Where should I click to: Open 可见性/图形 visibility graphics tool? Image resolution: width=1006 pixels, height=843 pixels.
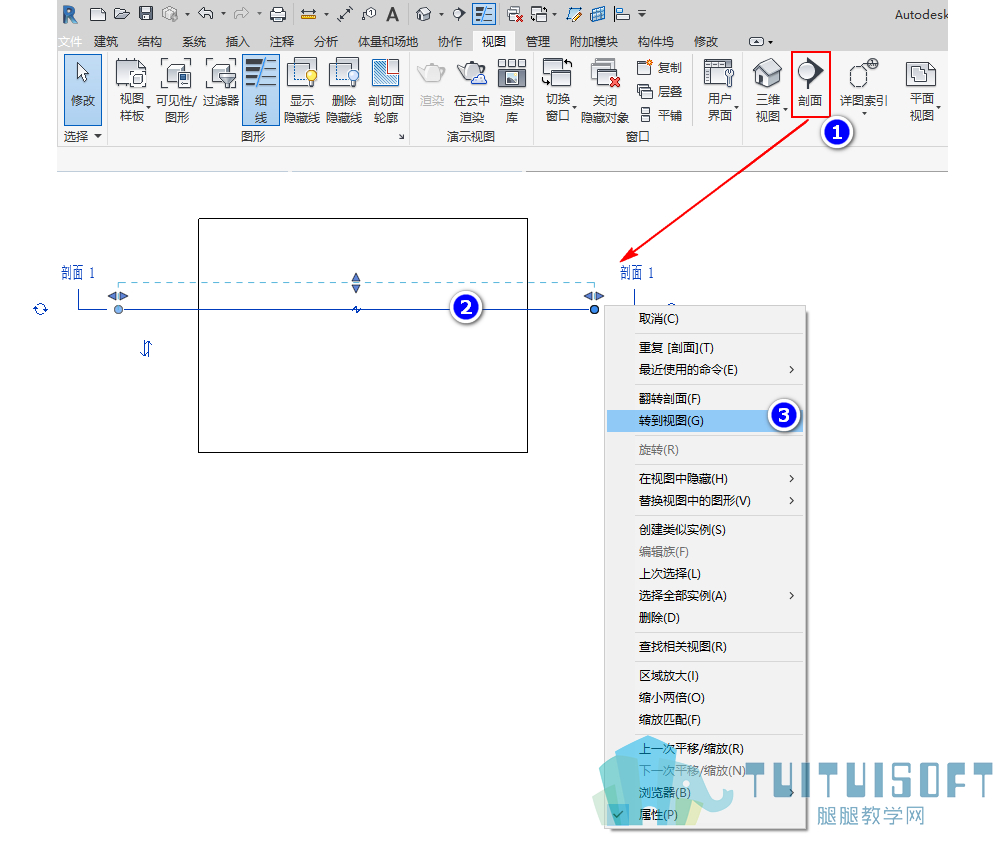[x=176, y=90]
